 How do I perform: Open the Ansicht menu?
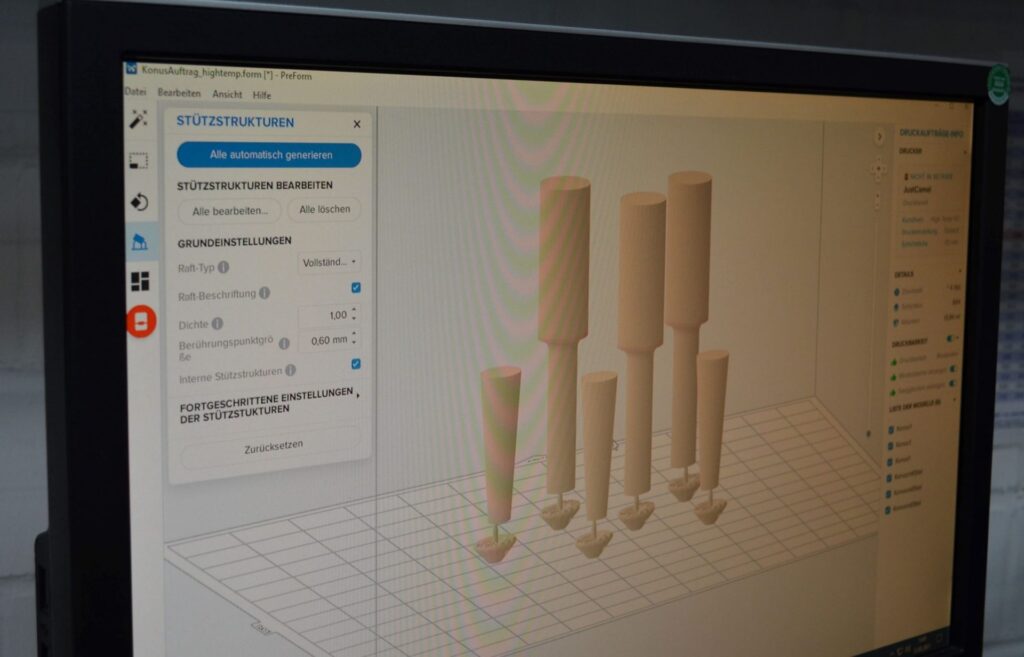227,94
